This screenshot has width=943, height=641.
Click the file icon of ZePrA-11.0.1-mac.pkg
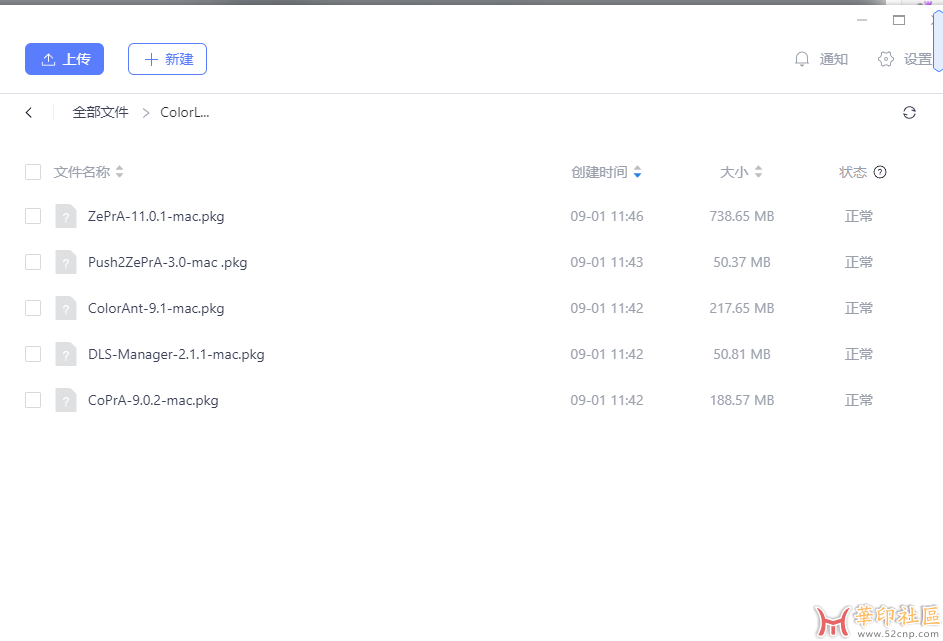(66, 216)
